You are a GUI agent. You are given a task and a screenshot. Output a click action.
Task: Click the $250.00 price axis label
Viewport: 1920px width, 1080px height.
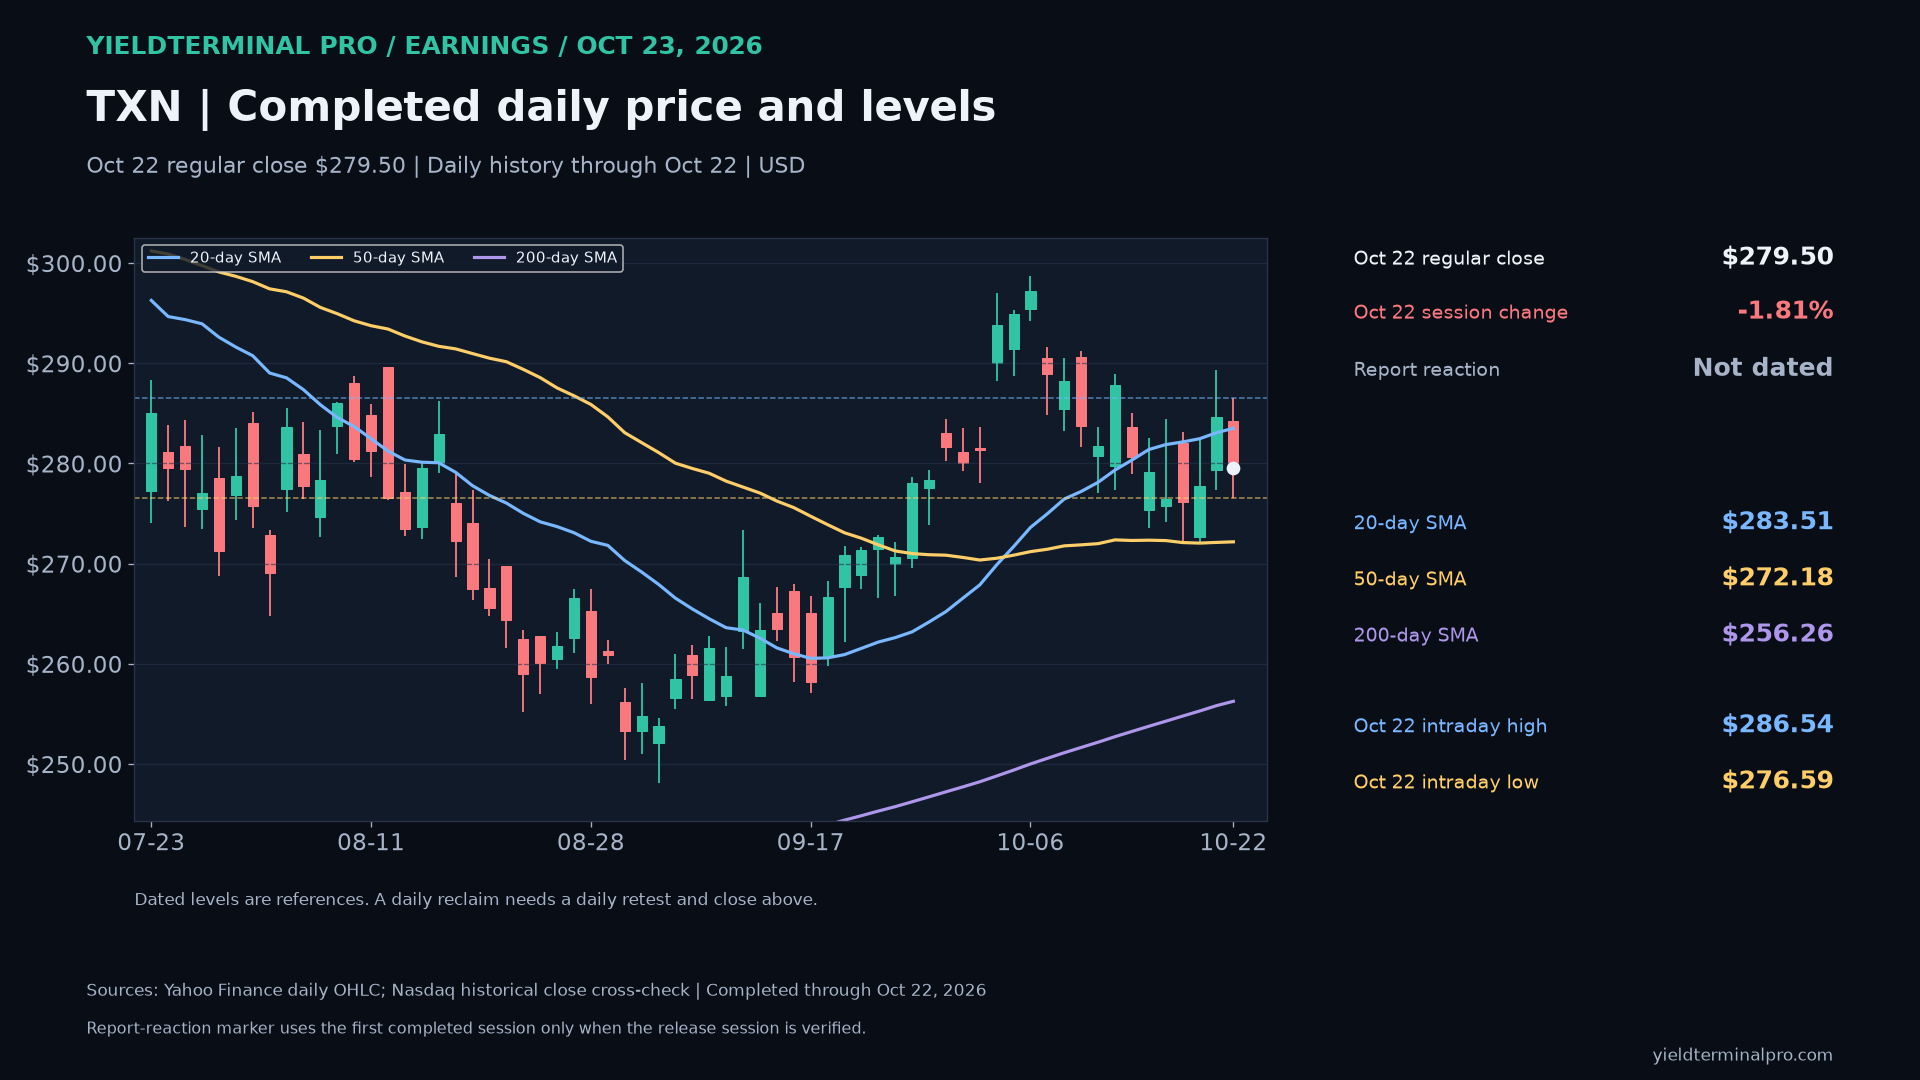74,765
